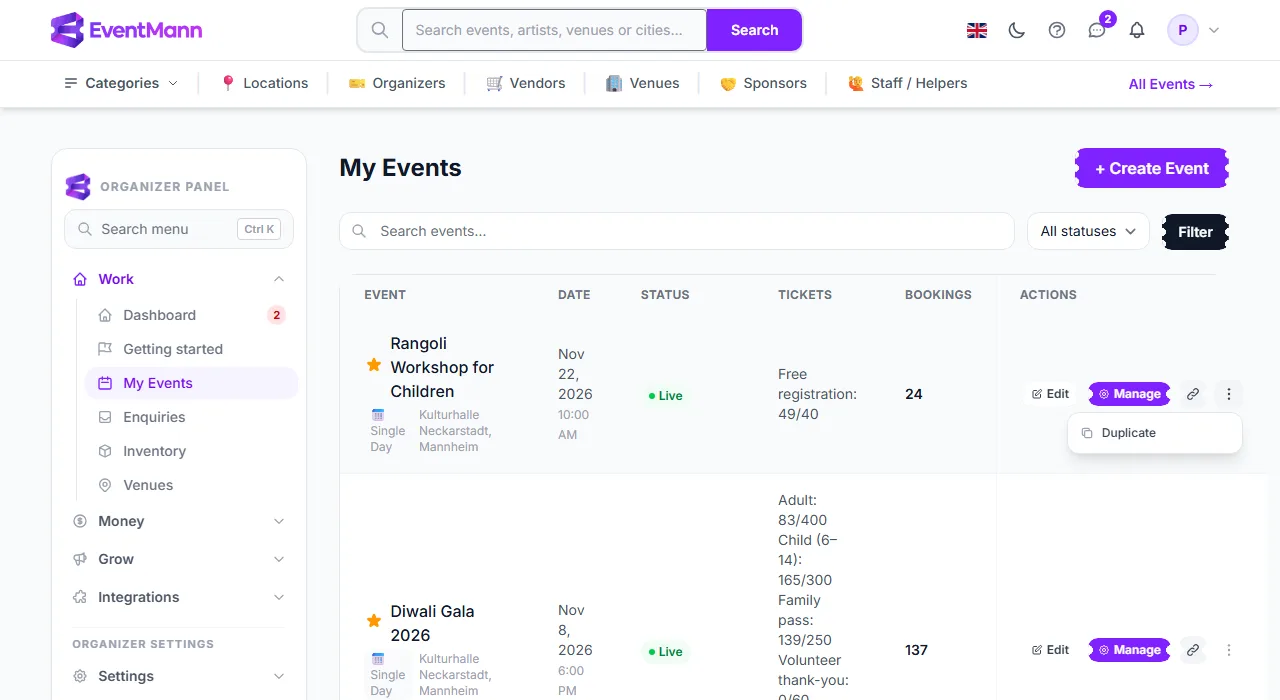Follow the All Events link
This screenshot has height=700, width=1280.
coord(1171,84)
